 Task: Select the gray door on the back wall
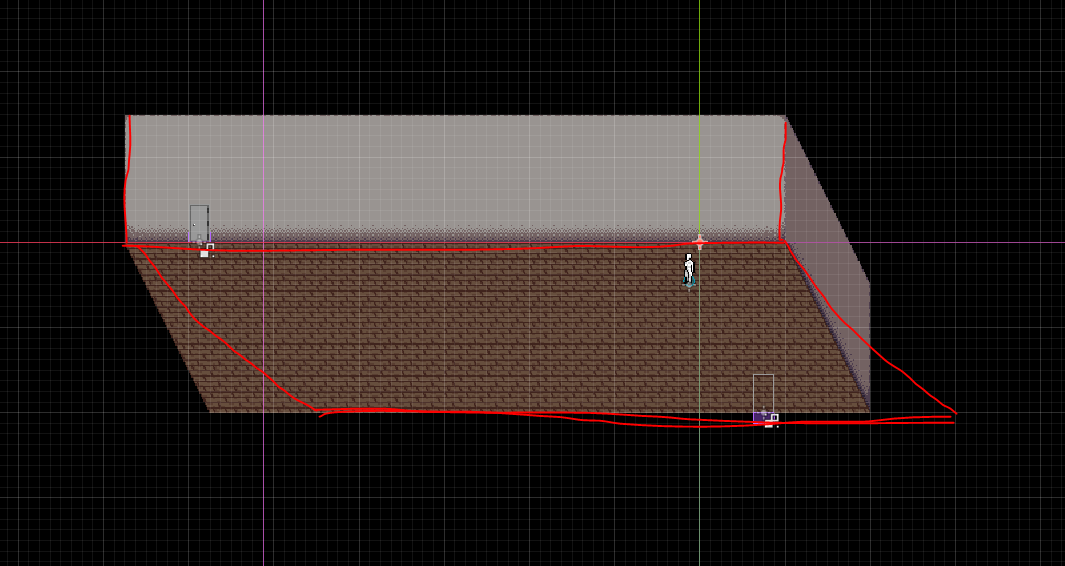pos(199,224)
